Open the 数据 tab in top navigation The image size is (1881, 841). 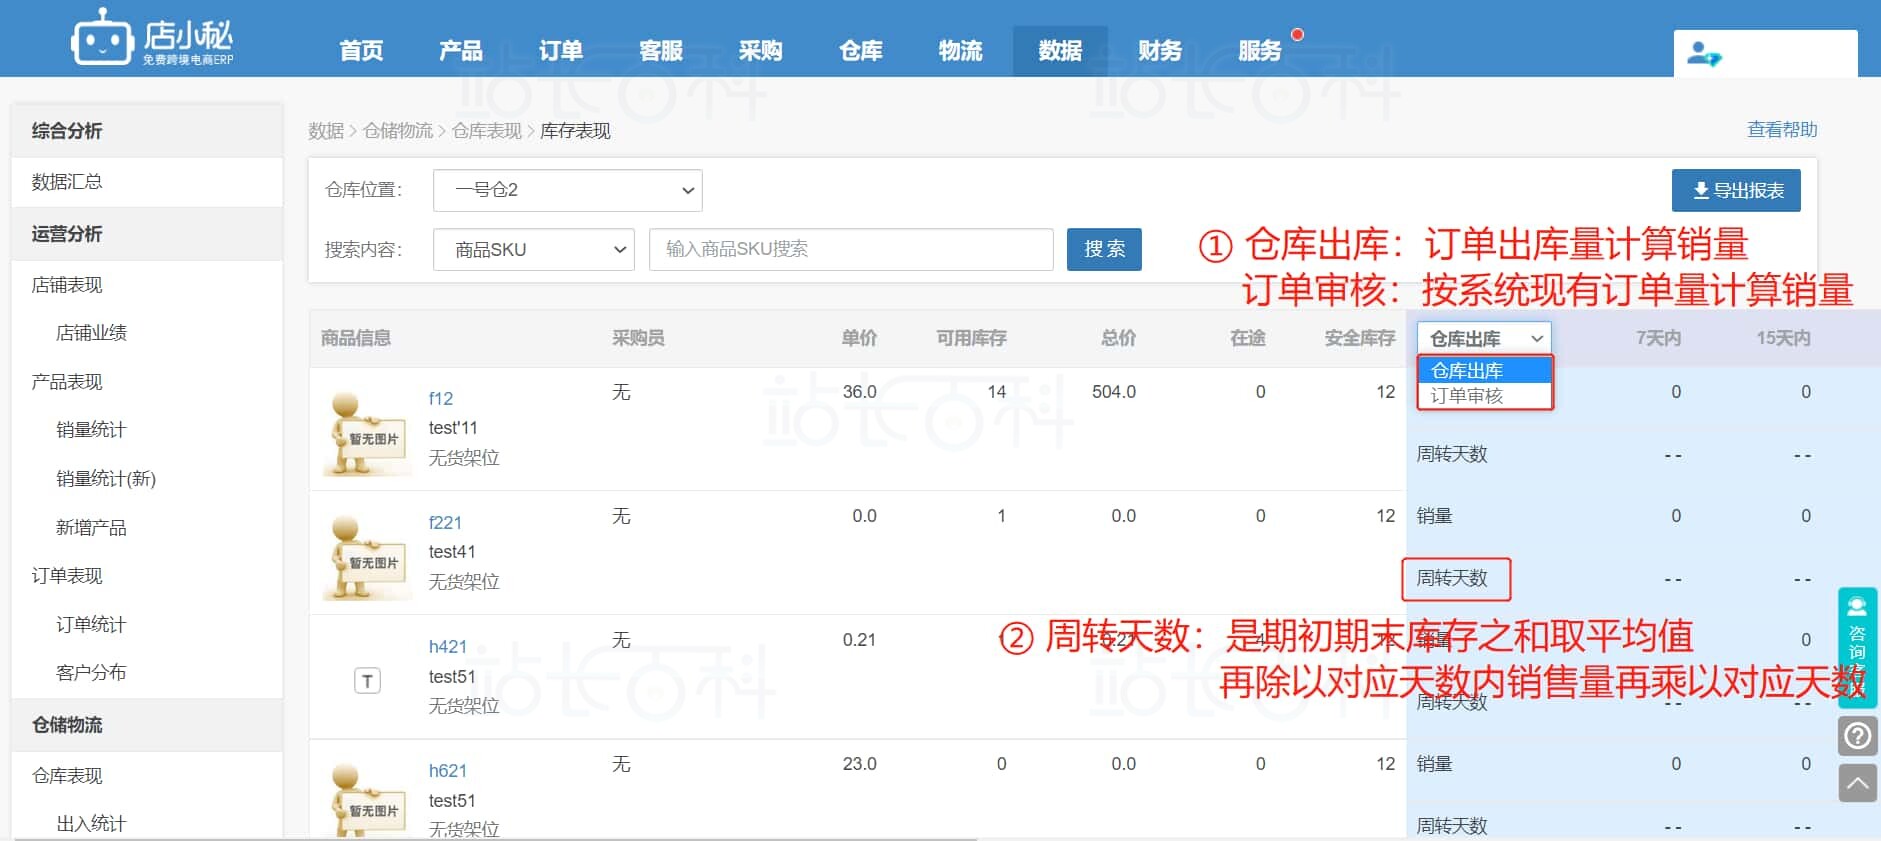1059,51
